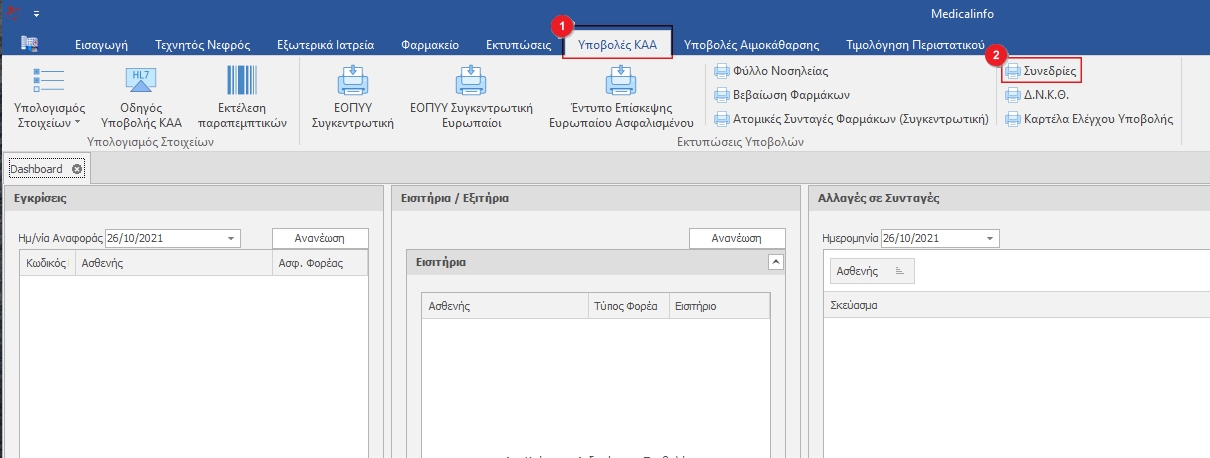The image size is (1210, 458).
Task: Click Ανανέωση in Εισιτήρια / Εξιτήρια panel
Action: point(737,239)
